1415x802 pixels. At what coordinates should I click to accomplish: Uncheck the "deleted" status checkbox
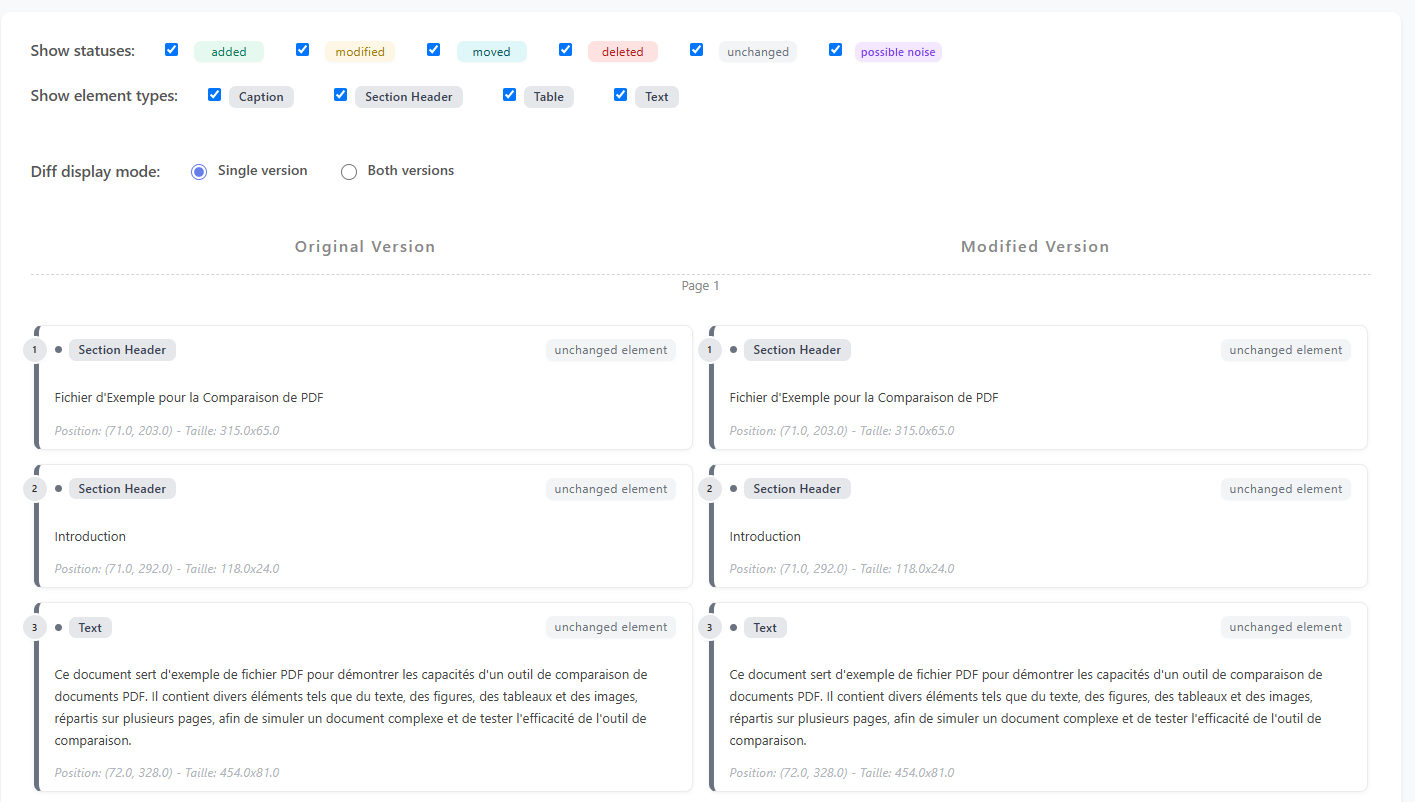pos(565,48)
